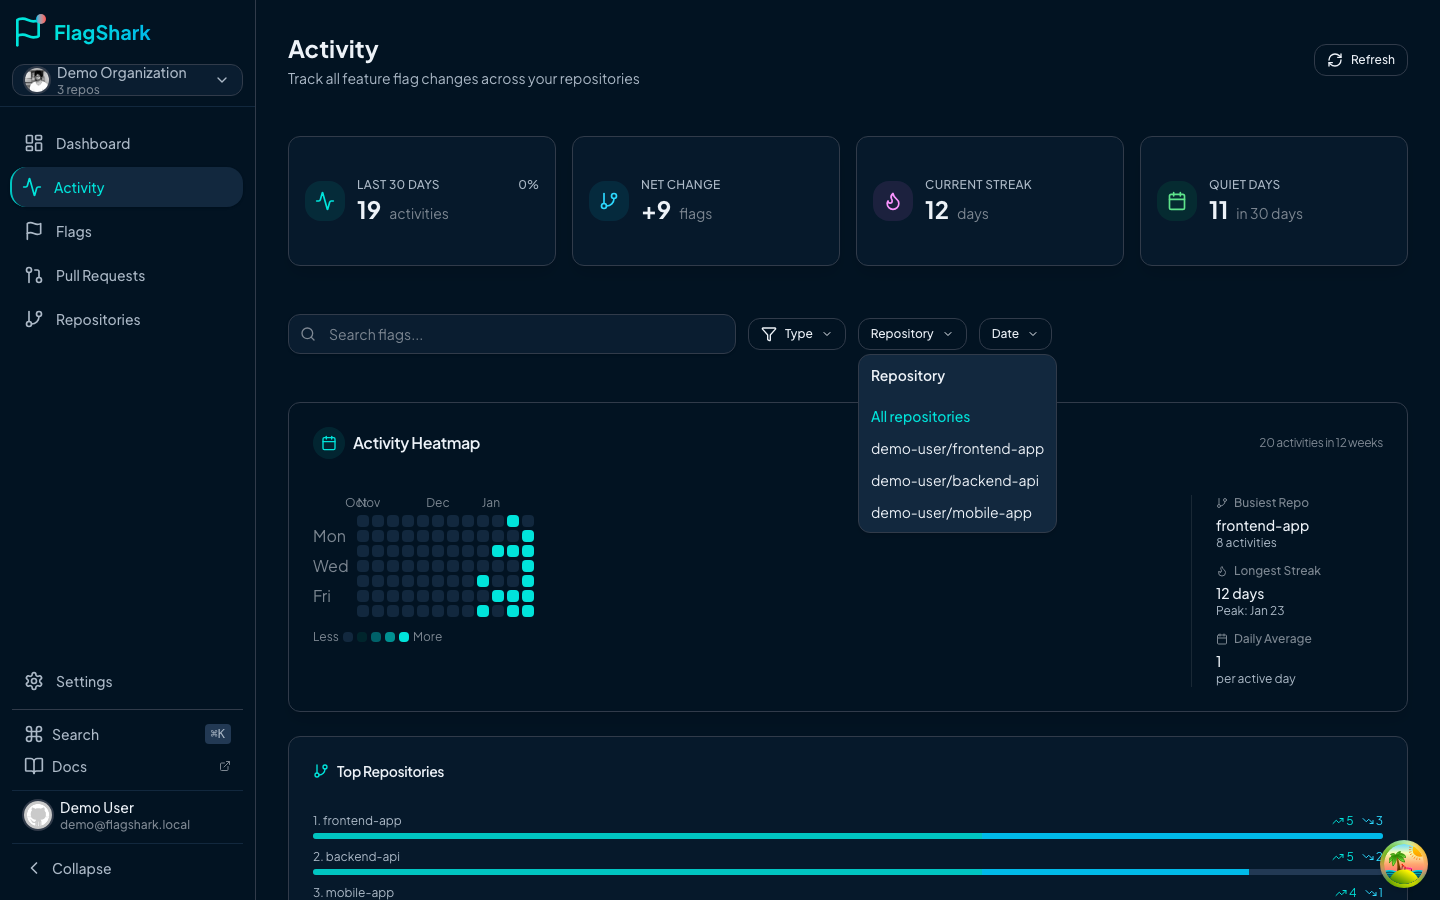The height and width of the screenshot is (900, 1440).
Task: Expand the Demo Organization switcher
Action: point(127,80)
